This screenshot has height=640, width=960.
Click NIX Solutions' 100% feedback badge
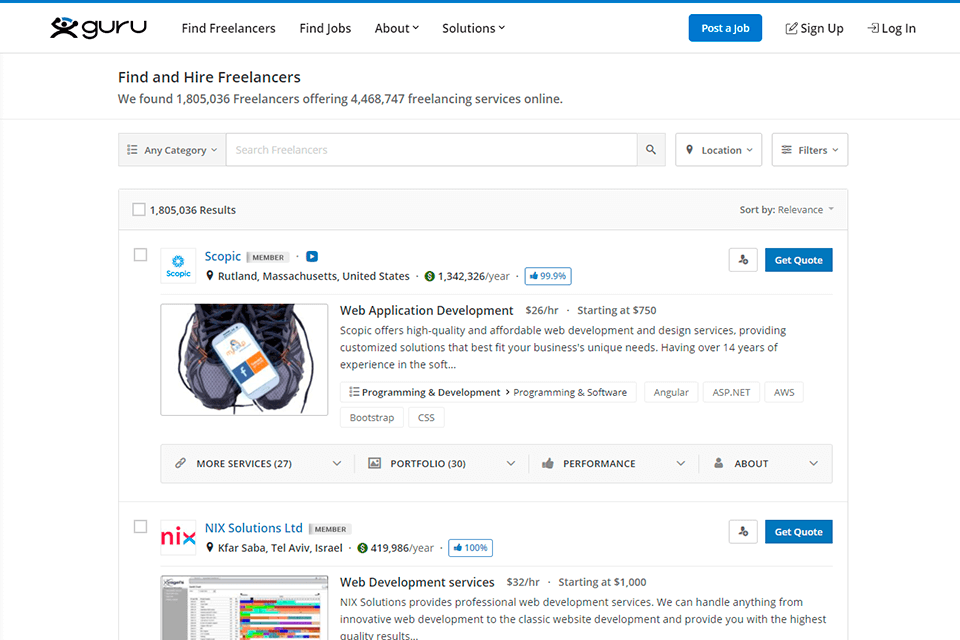[x=470, y=548]
